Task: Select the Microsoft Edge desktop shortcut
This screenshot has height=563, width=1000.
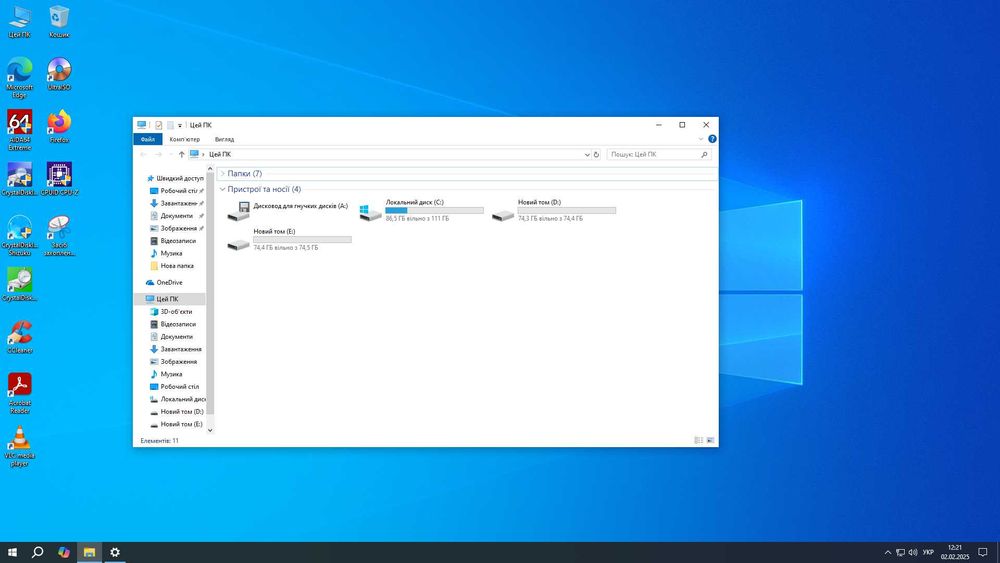Action: (x=19, y=77)
